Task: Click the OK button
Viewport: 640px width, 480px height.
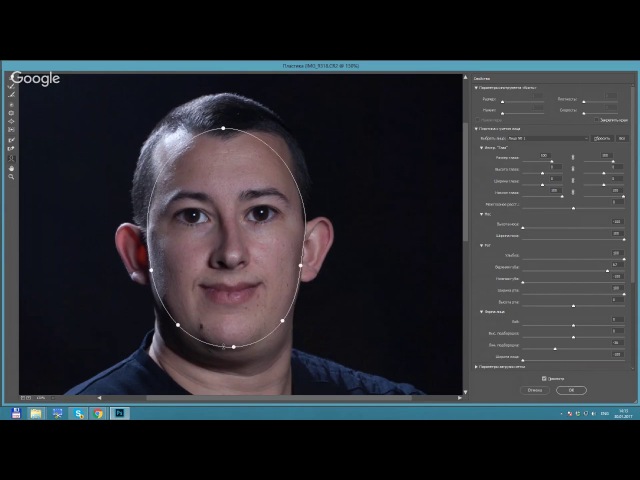Action: click(x=571, y=390)
